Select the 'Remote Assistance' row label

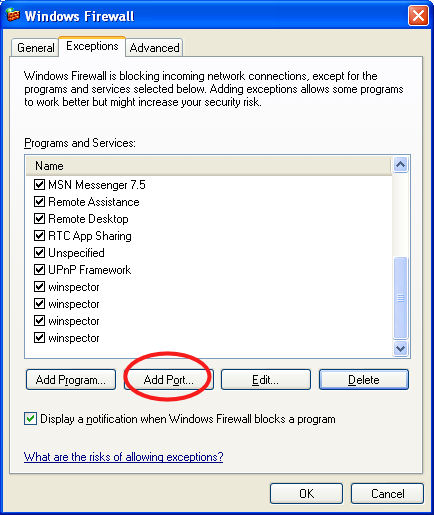(x=94, y=202)
